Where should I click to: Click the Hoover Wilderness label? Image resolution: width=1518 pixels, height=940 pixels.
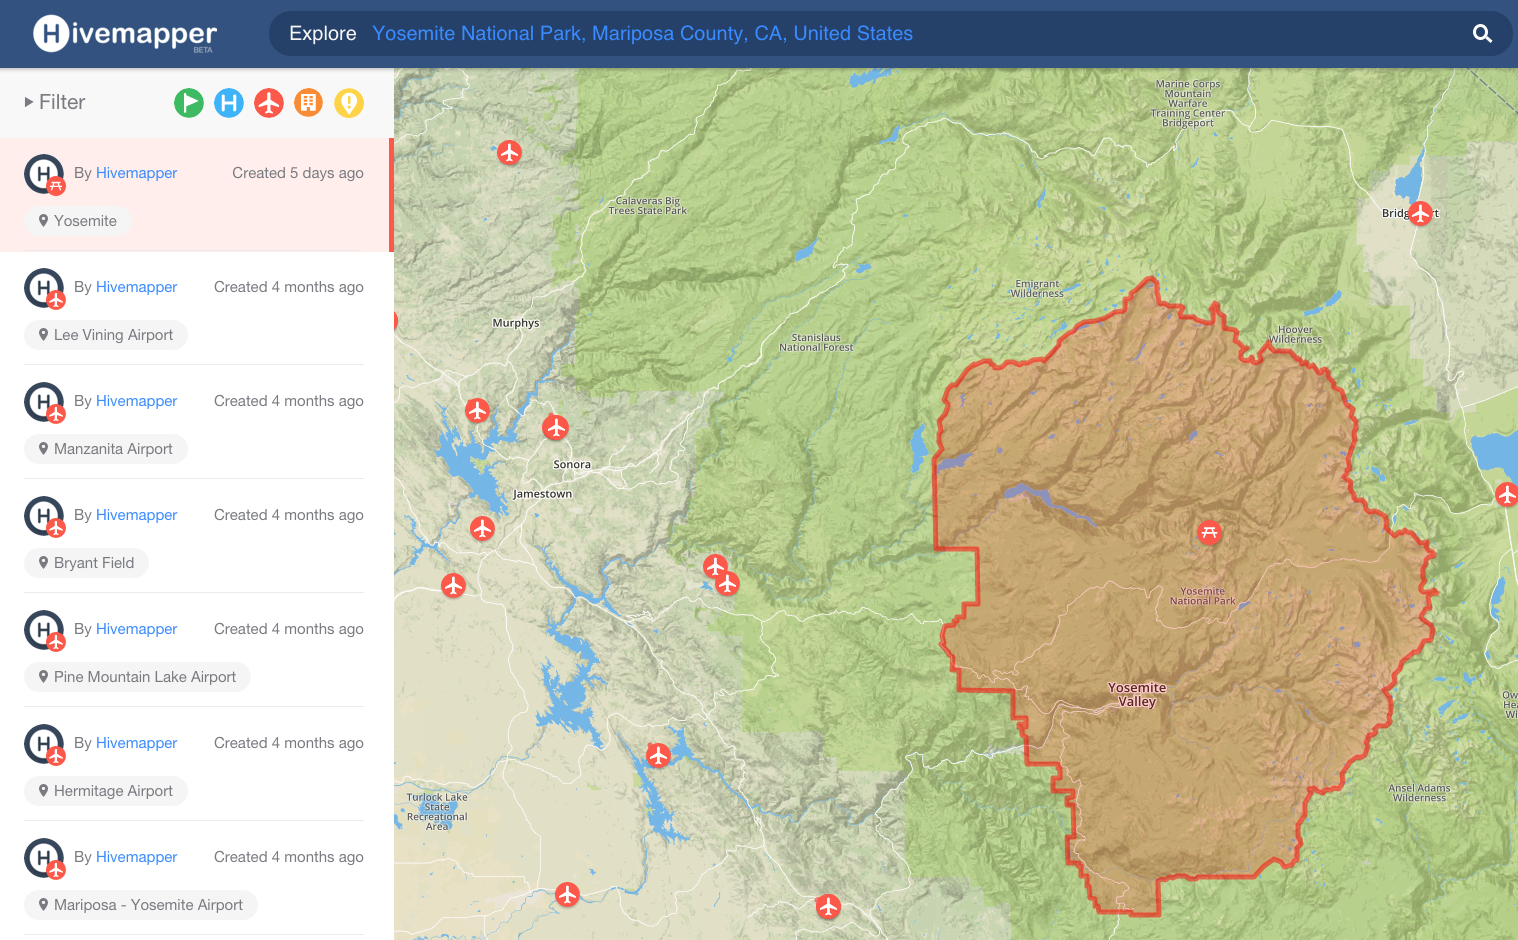[x=1295, y=334]
